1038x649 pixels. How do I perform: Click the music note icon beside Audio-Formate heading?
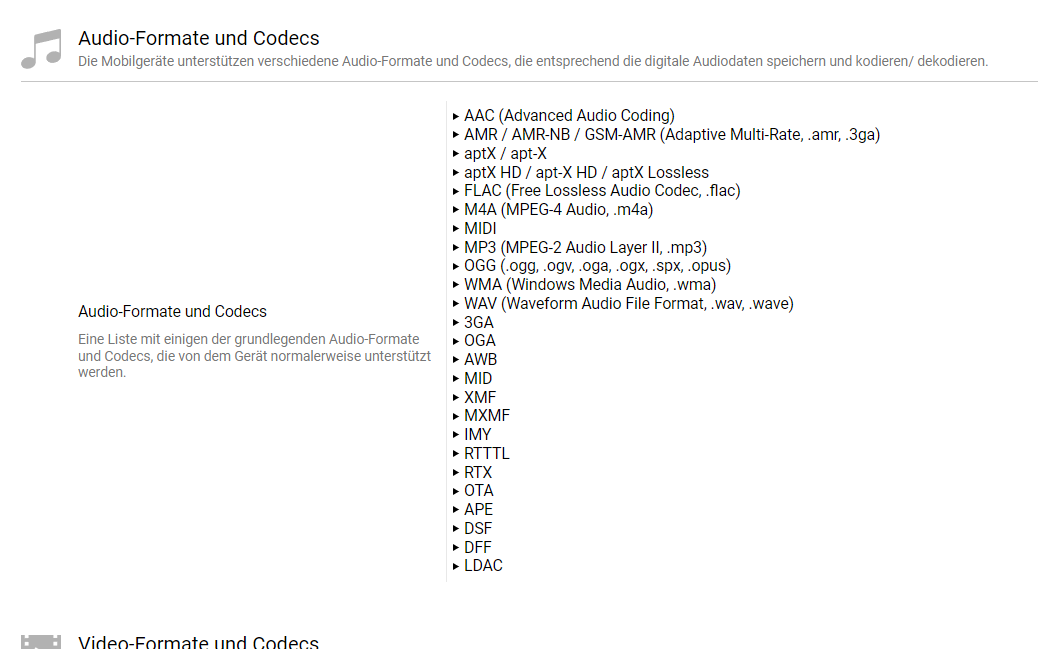click(41, 49)
